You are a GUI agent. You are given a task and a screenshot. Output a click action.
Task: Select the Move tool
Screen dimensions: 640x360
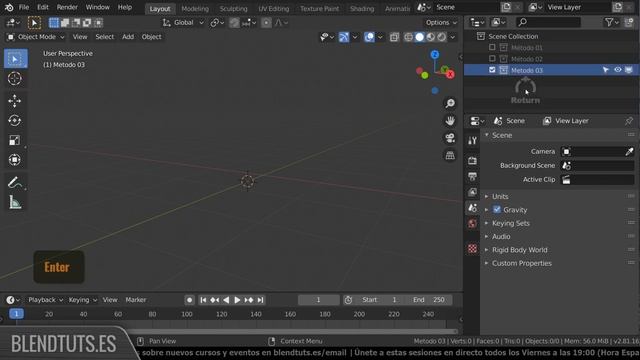pyautogui.click(x=15, y=101)
